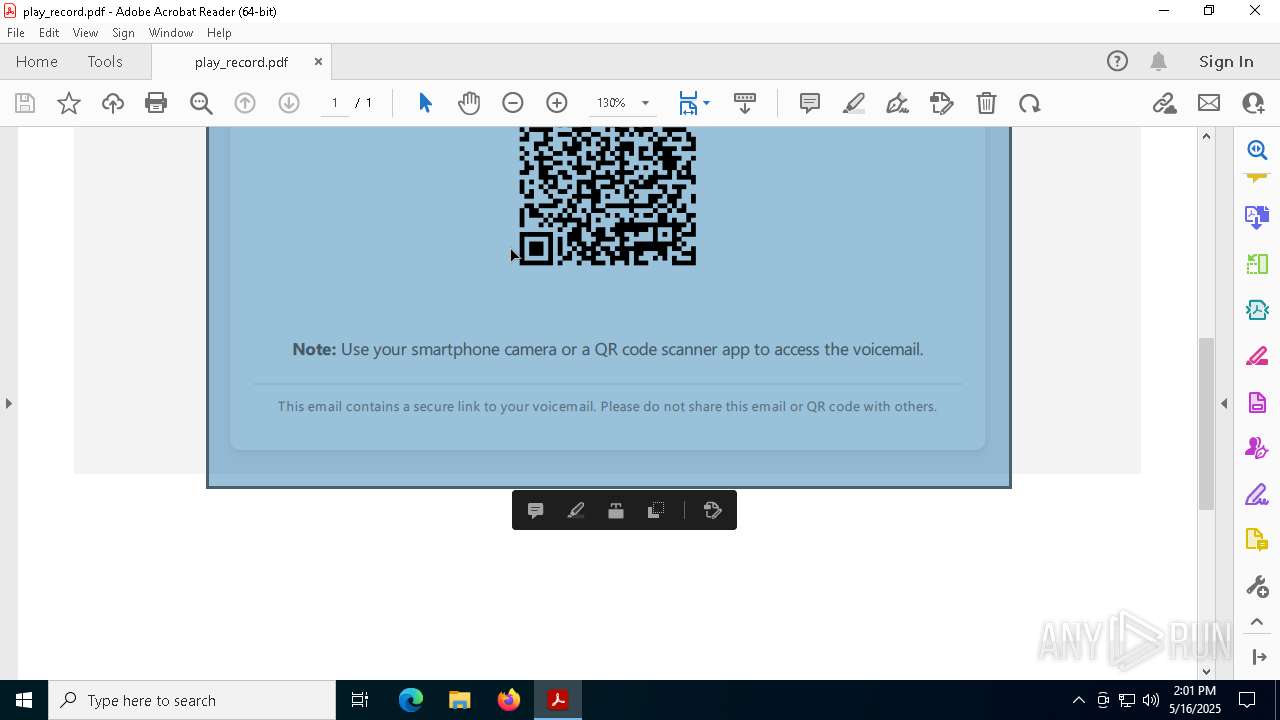Viewport: 1280px width, 720px height.
Task: Click the stamp icon in floating toolbar
Action: [x=713, y=510]
